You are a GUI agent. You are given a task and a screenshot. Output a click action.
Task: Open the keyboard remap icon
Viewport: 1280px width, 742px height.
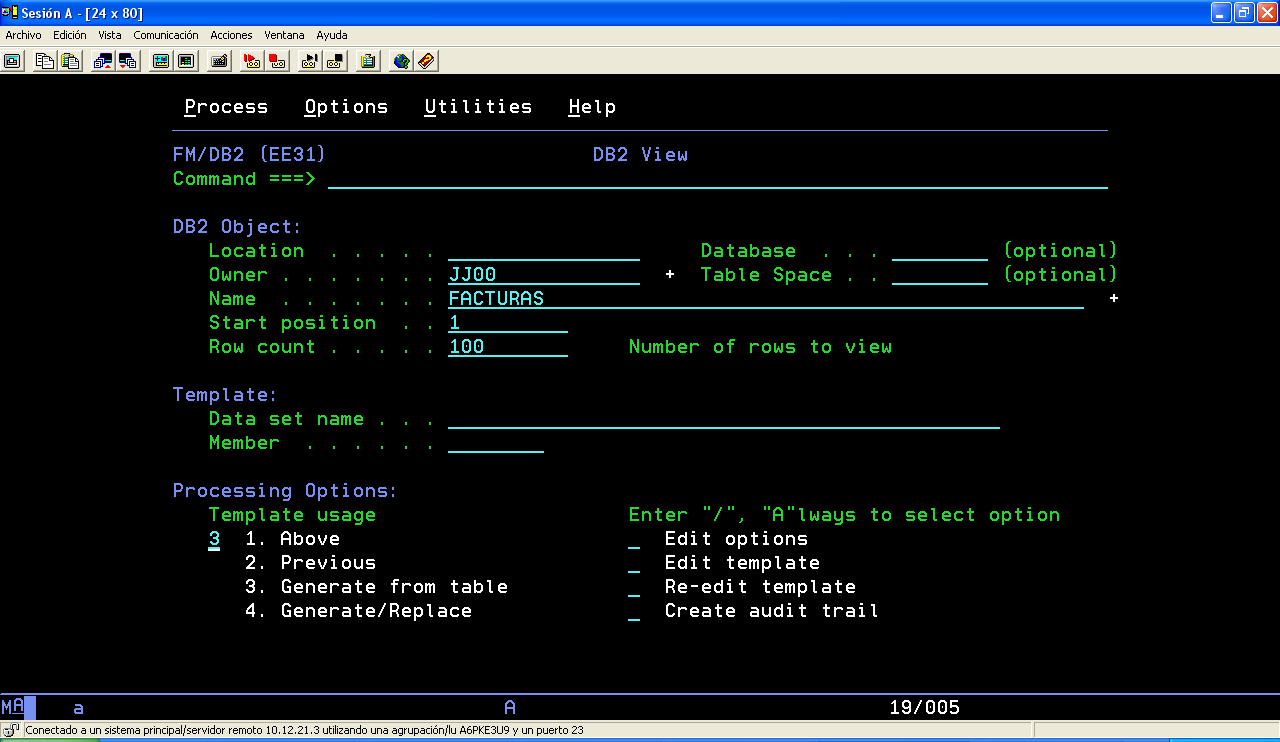220,61
